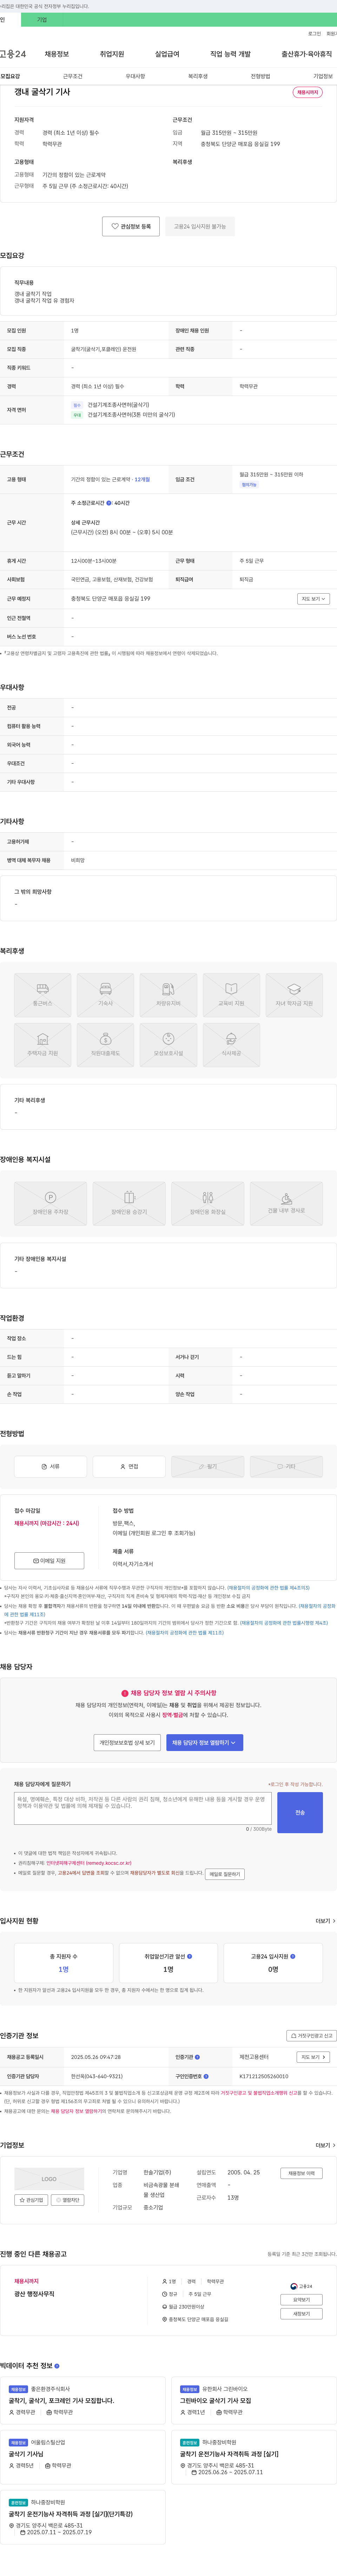Click info icon beside 인증기관 label

197,2057
